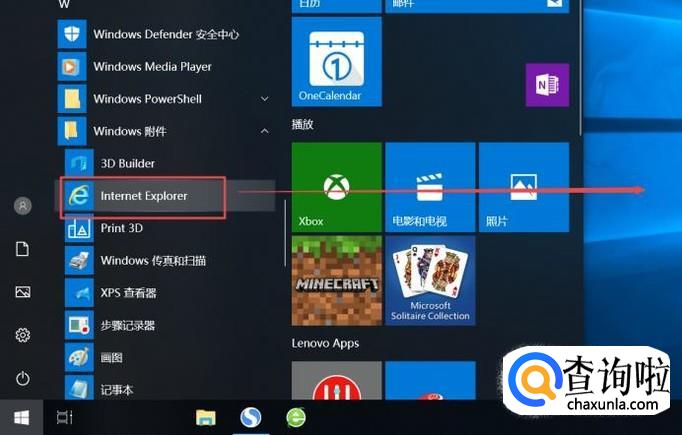Open the user account icon in Start sidebar
This screenshot has width=682, height=435.
pyautogui.click(x=23, y=205)
